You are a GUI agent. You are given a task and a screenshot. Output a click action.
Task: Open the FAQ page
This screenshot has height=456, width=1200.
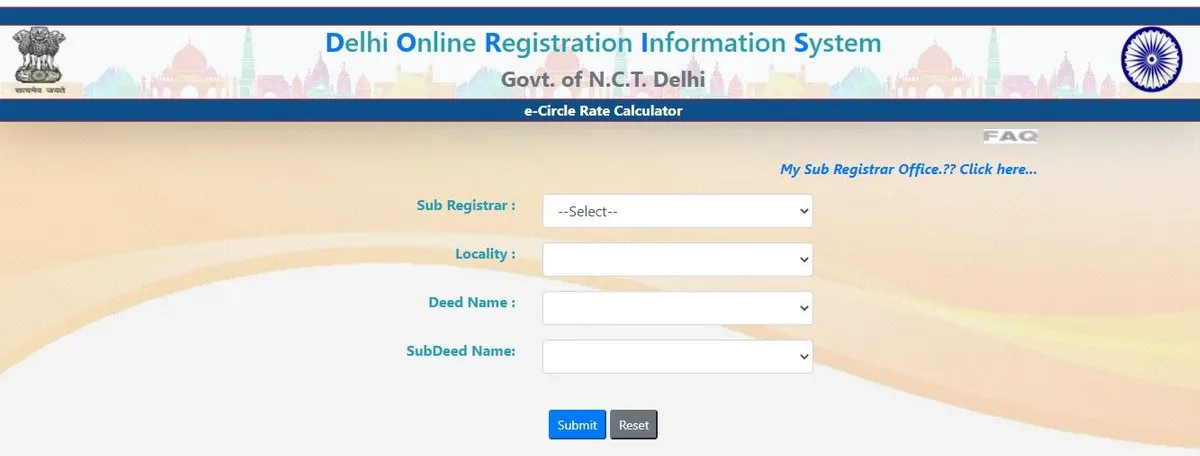[x=1010, y=136]
